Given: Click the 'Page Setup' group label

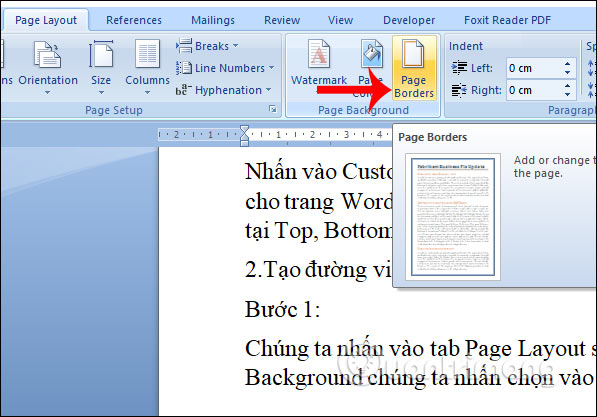Looking at the screenshot, I should coord(114,110).
